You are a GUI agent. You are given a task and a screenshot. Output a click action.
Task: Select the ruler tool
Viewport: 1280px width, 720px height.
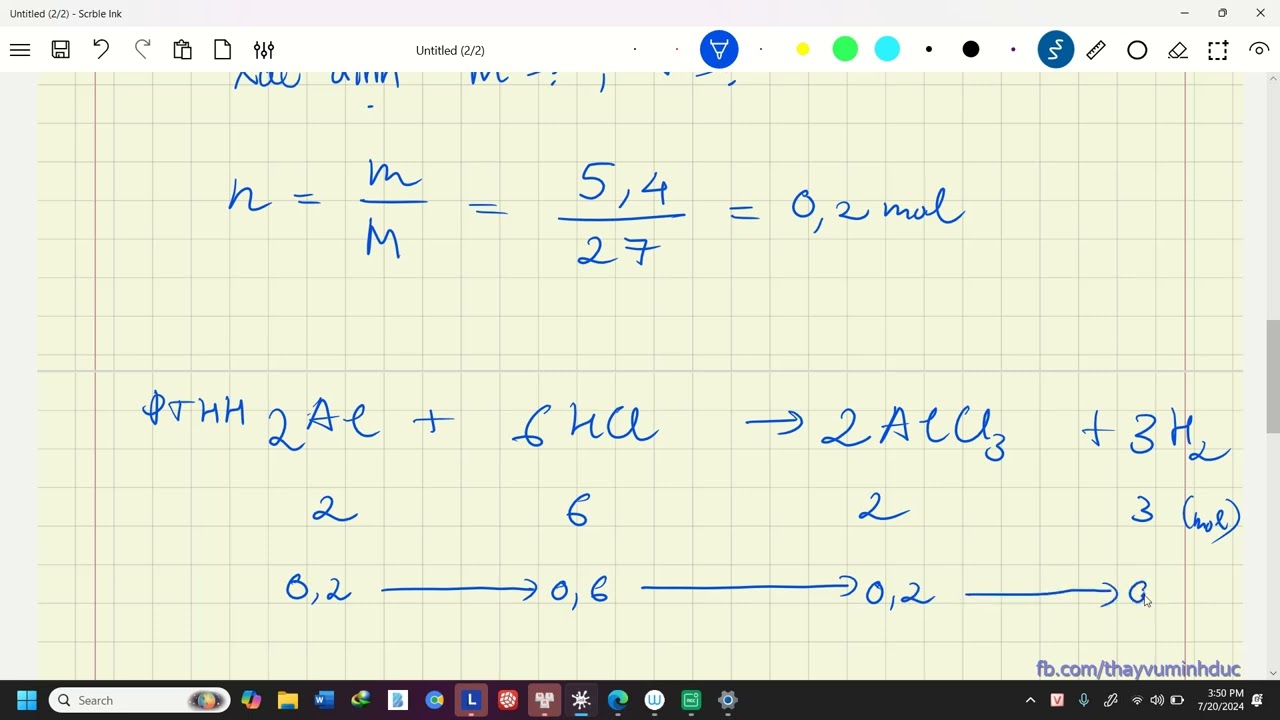pyautogui.click(x=1096, y=49)
